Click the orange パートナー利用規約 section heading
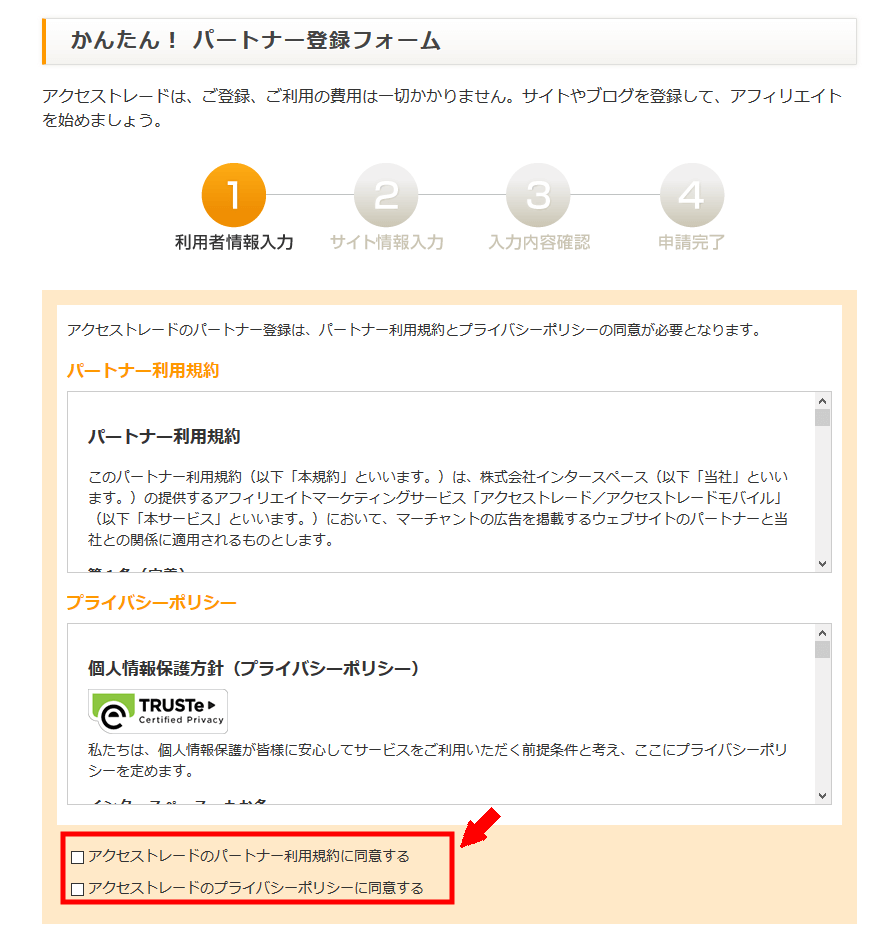 point(143,370)
